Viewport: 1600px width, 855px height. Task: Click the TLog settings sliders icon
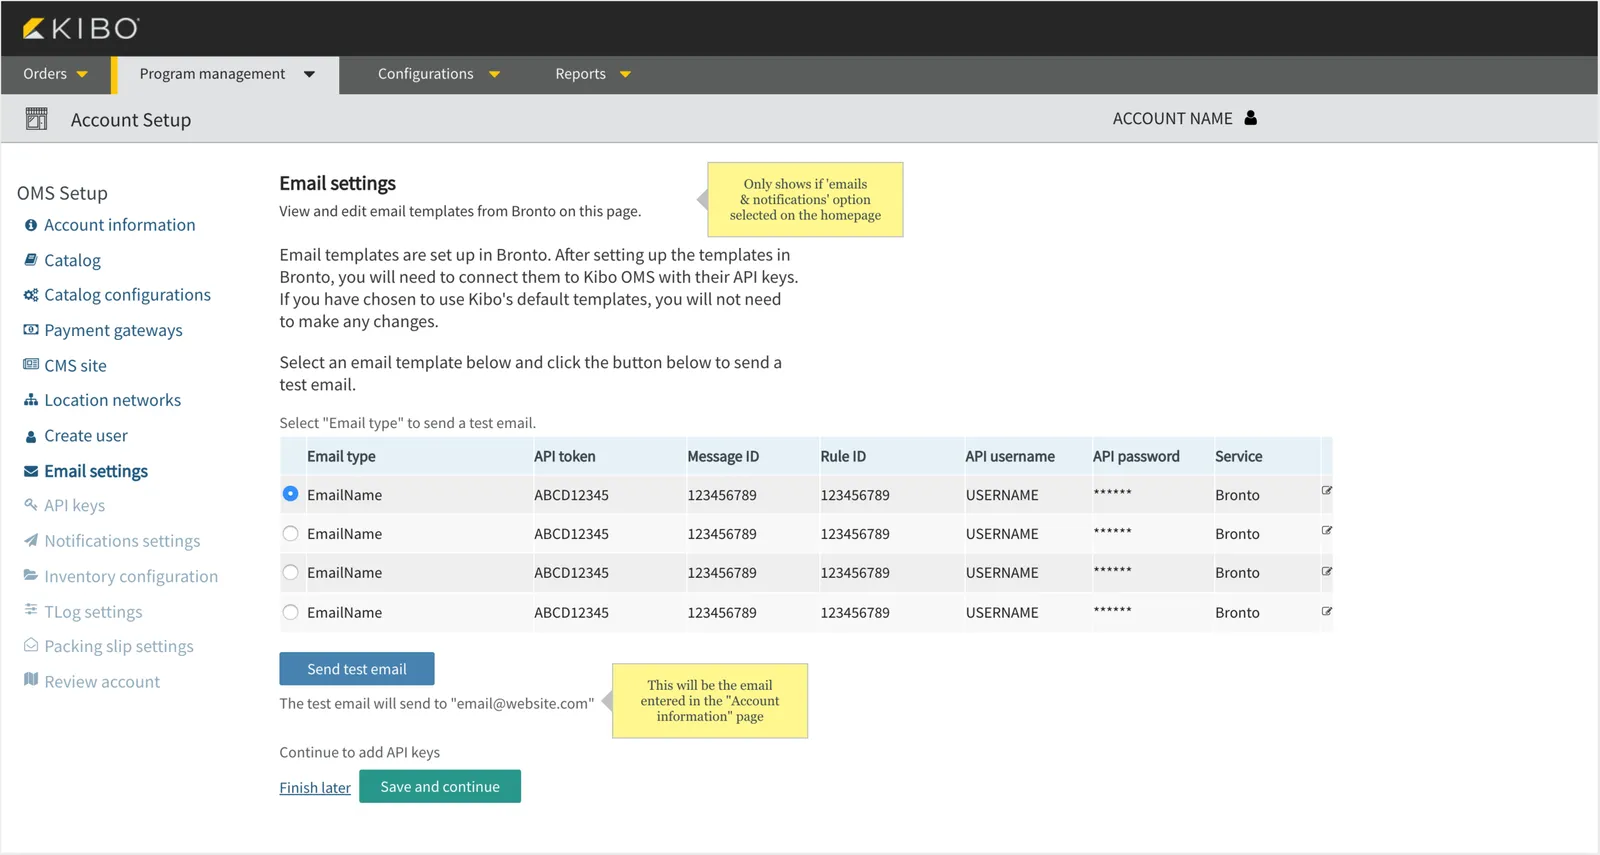tap(31, 609)
